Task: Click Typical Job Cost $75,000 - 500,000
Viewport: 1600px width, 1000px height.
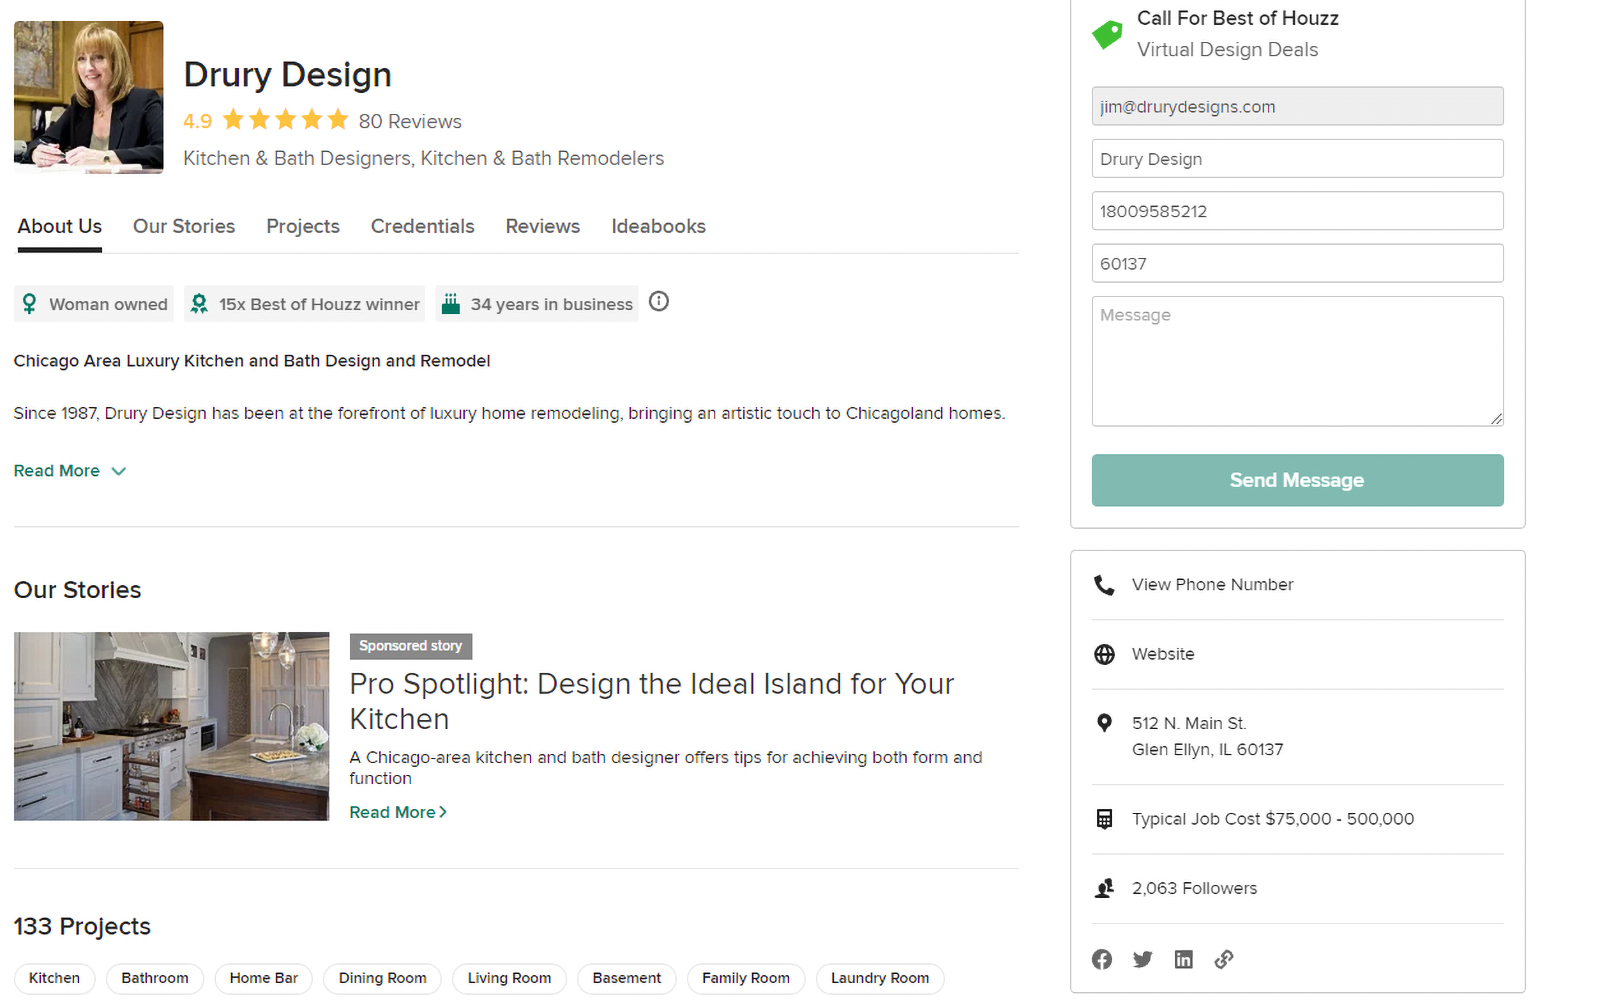Action: (x=1273, y=819)
